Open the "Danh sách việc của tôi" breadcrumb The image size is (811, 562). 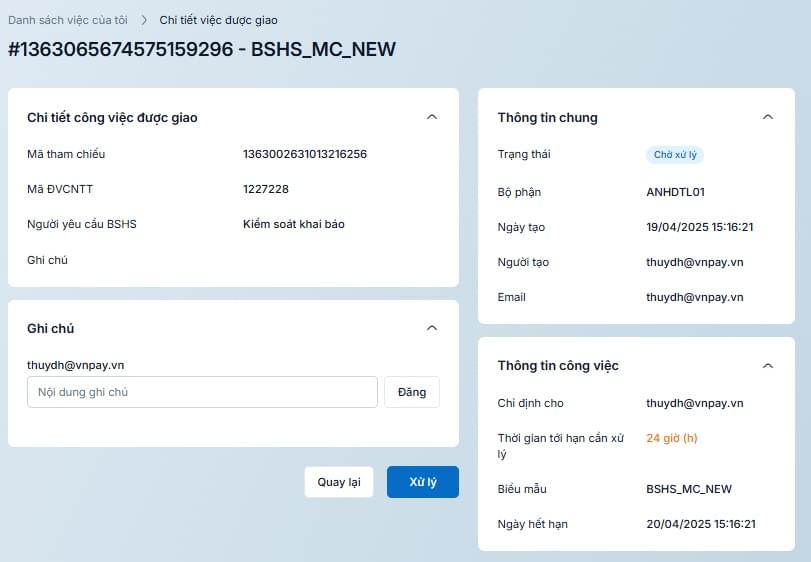pyautogui.click(x=67, y=20)
